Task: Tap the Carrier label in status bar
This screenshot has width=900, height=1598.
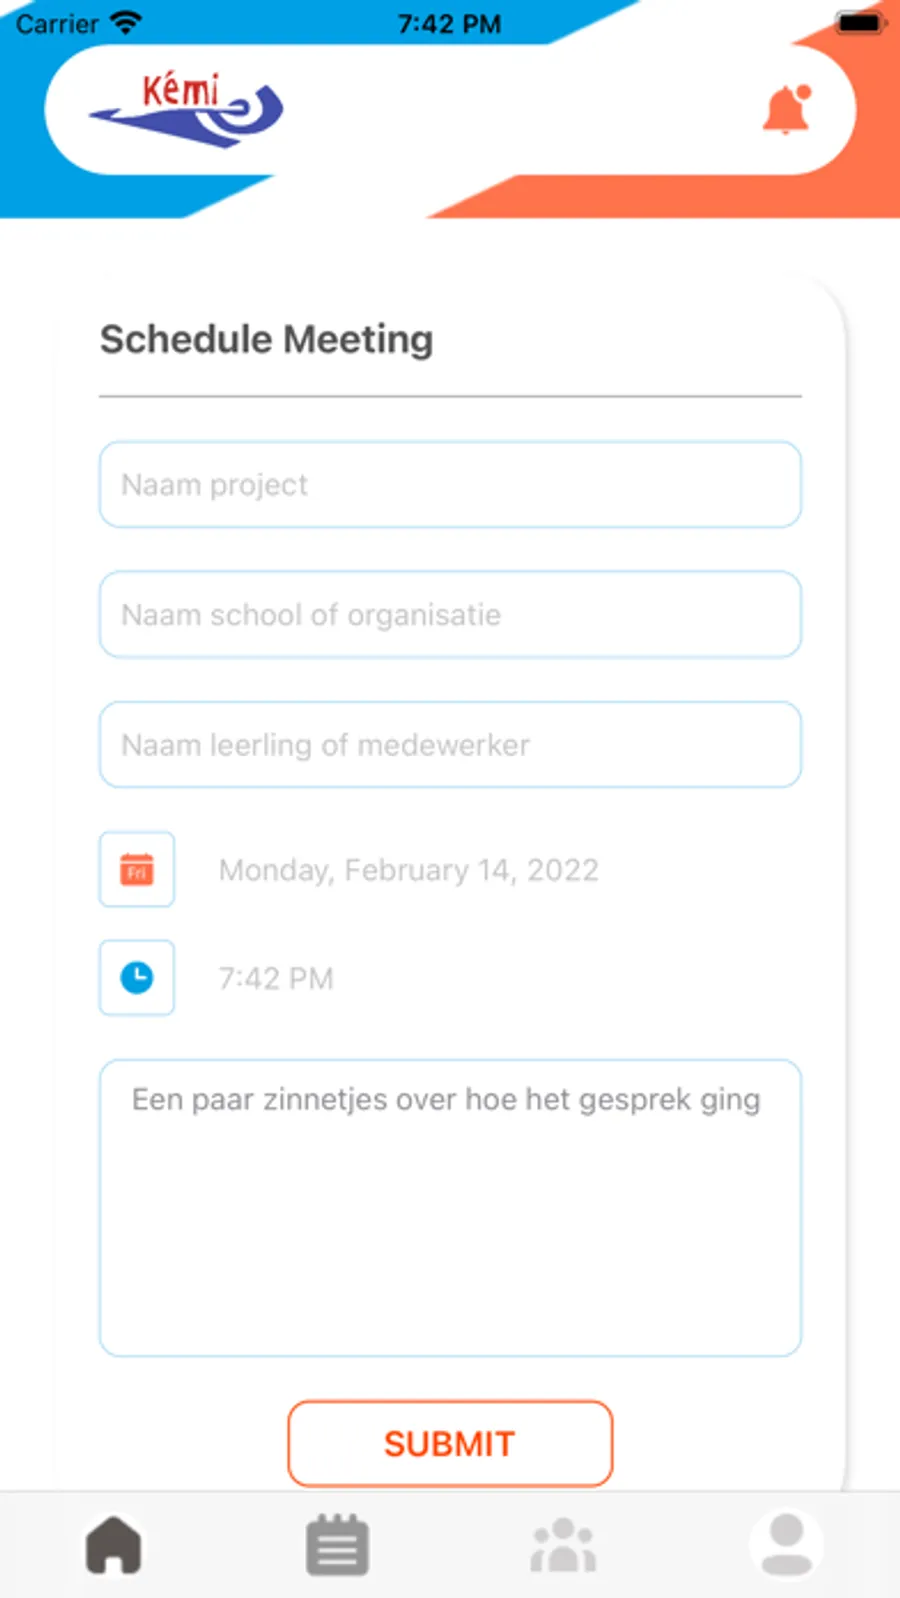Action: 57,23
